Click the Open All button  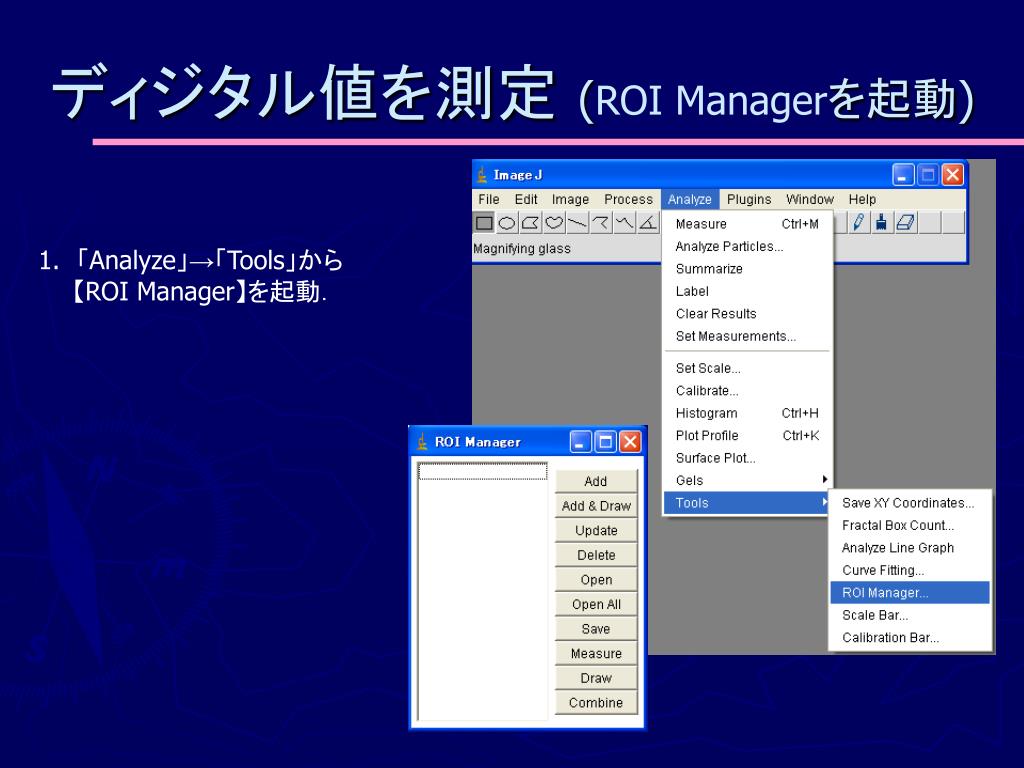coord(596,604)
